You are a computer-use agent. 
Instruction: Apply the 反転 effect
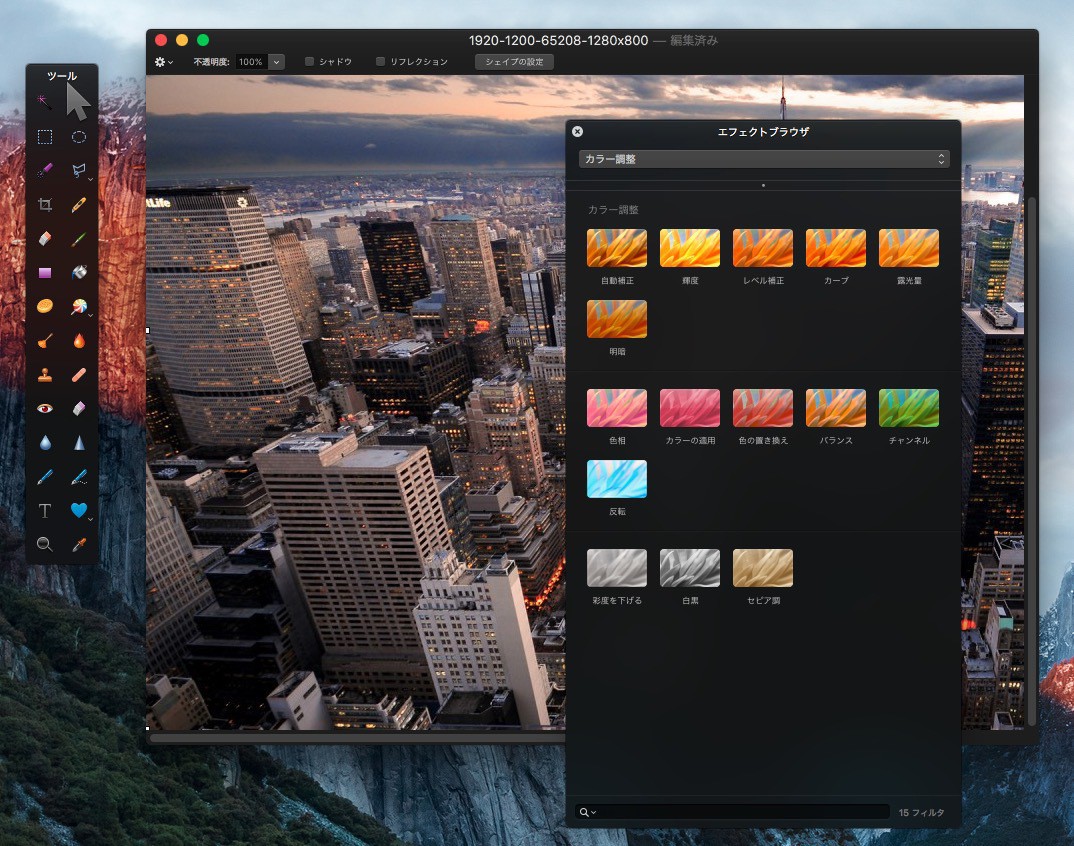(x=616, y=479)
